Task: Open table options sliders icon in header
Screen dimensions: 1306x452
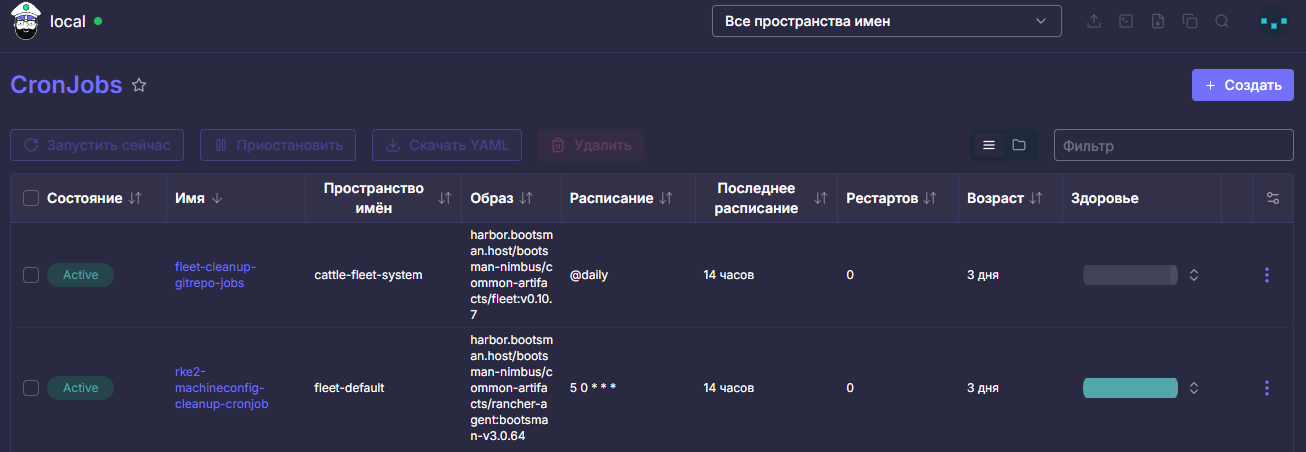Action: coord(1273,198)
